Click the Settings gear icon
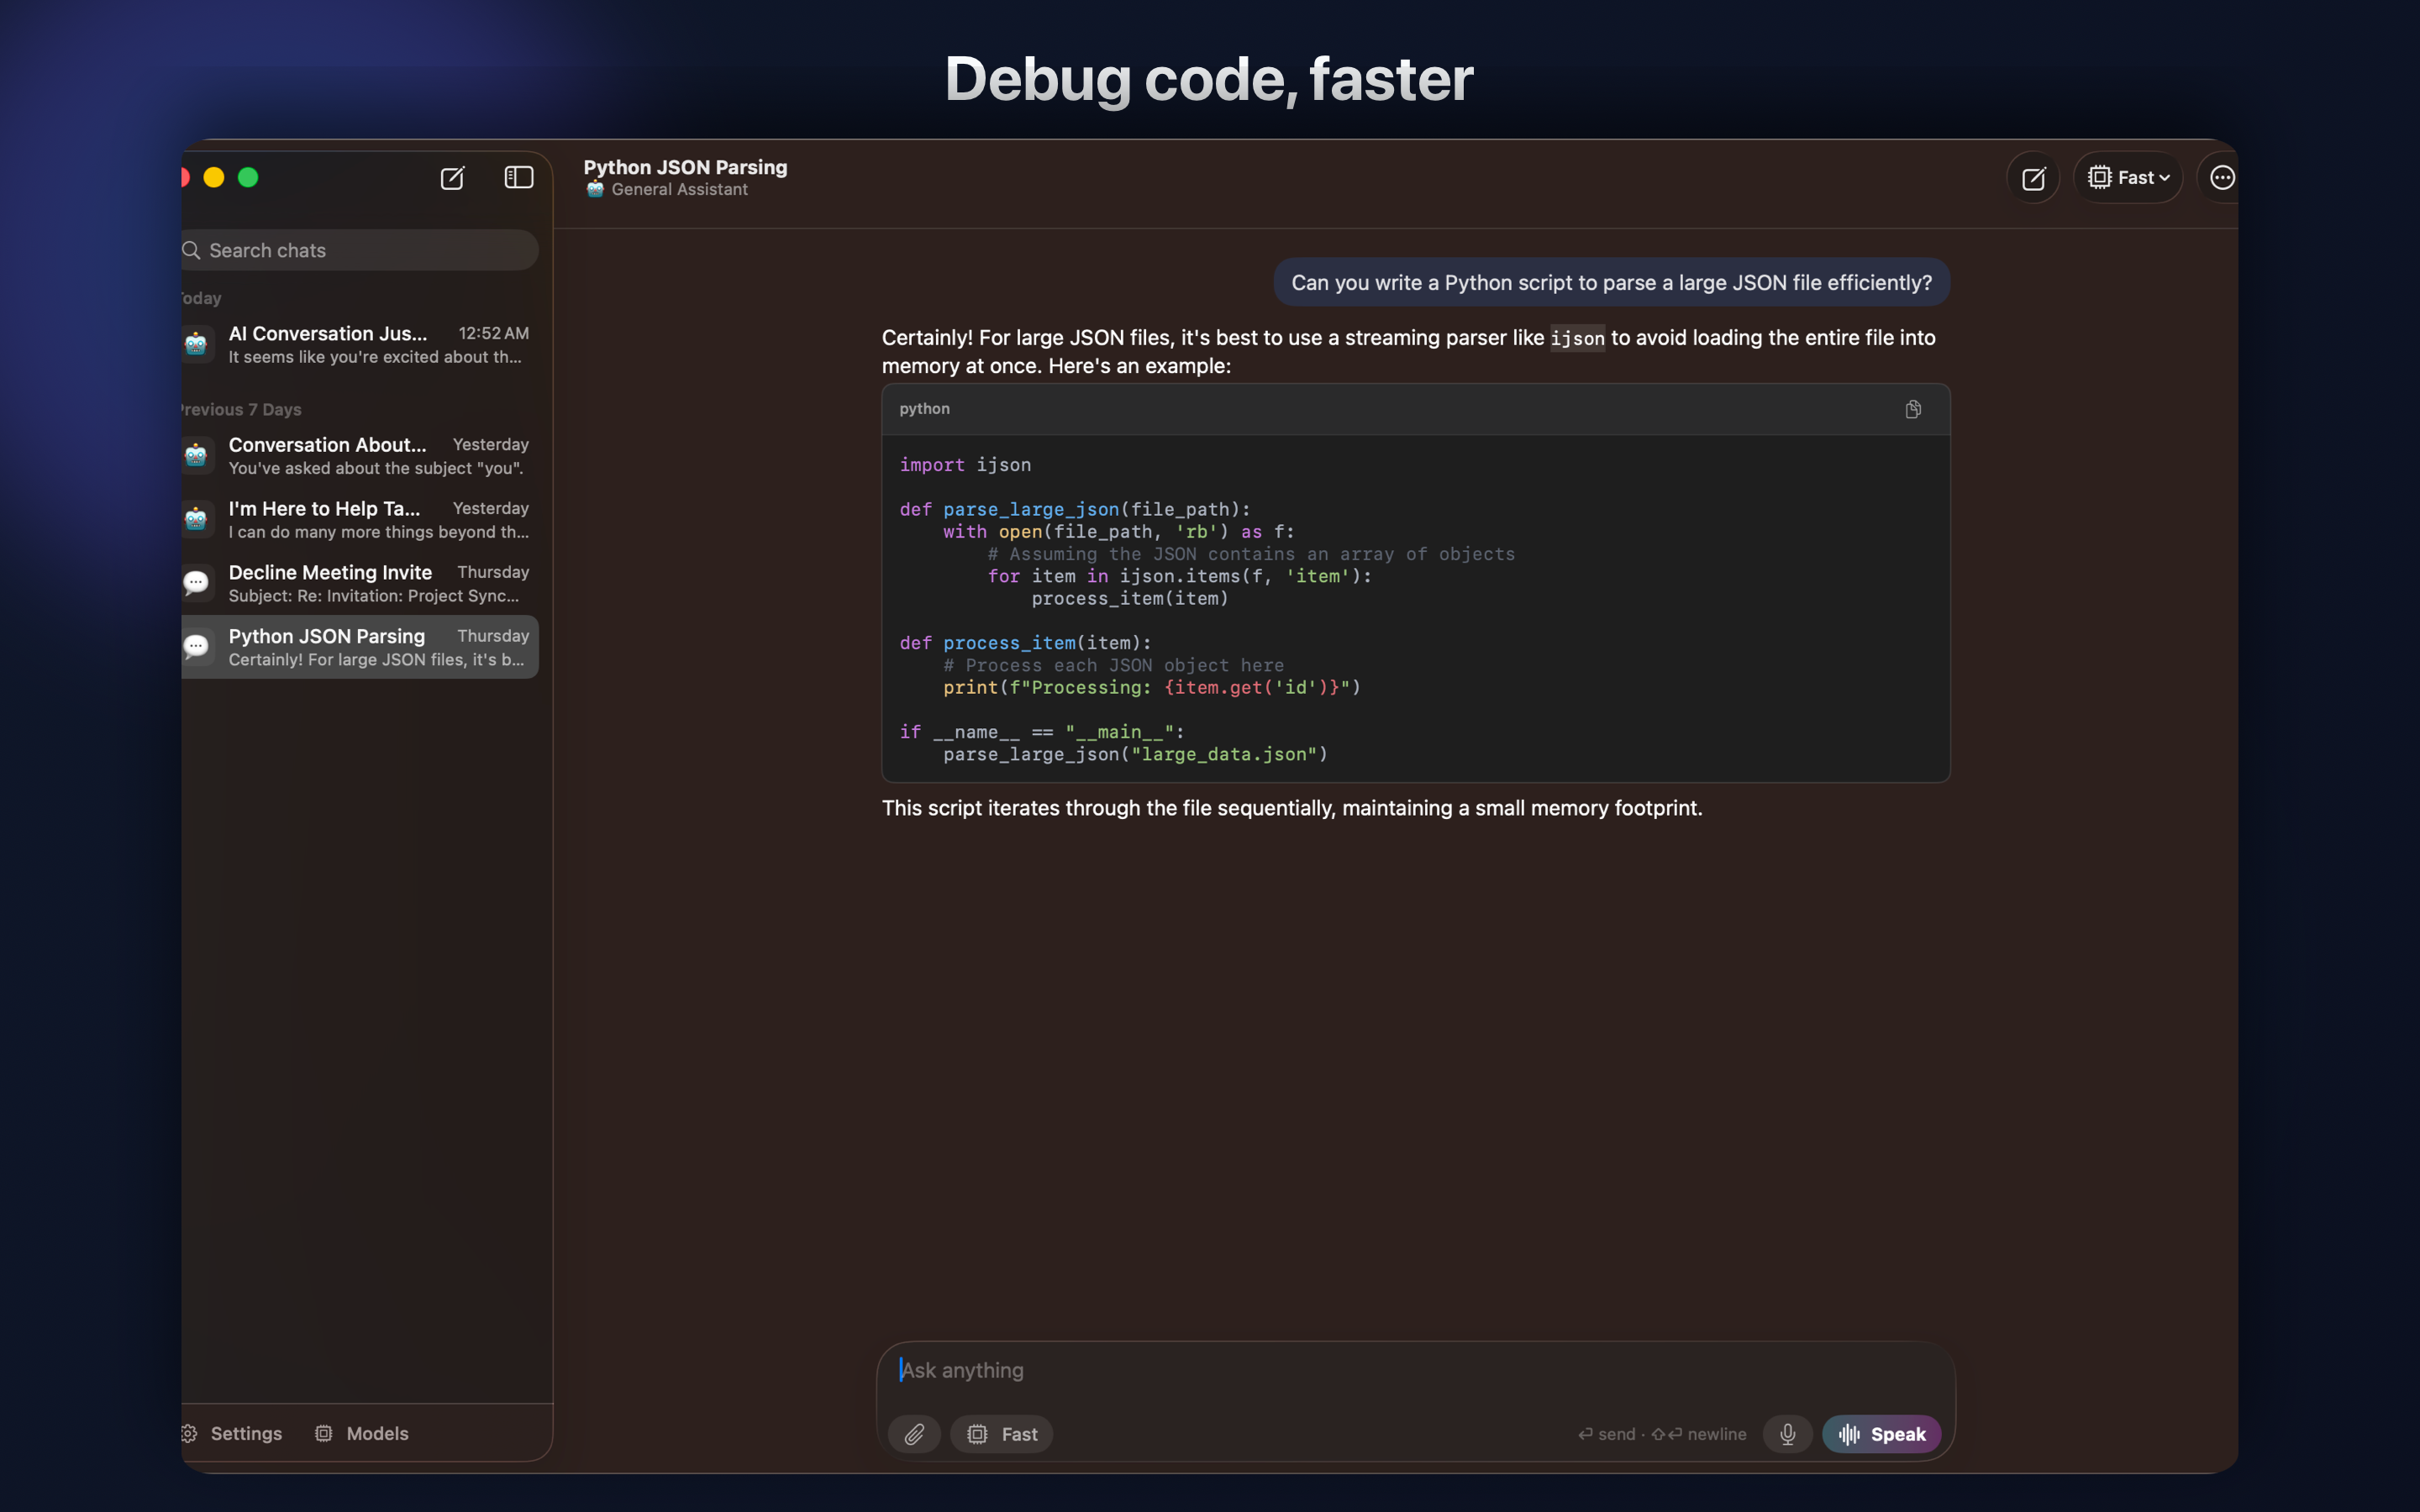The image size is (2420, 1512). click(x=188, y=1434)
